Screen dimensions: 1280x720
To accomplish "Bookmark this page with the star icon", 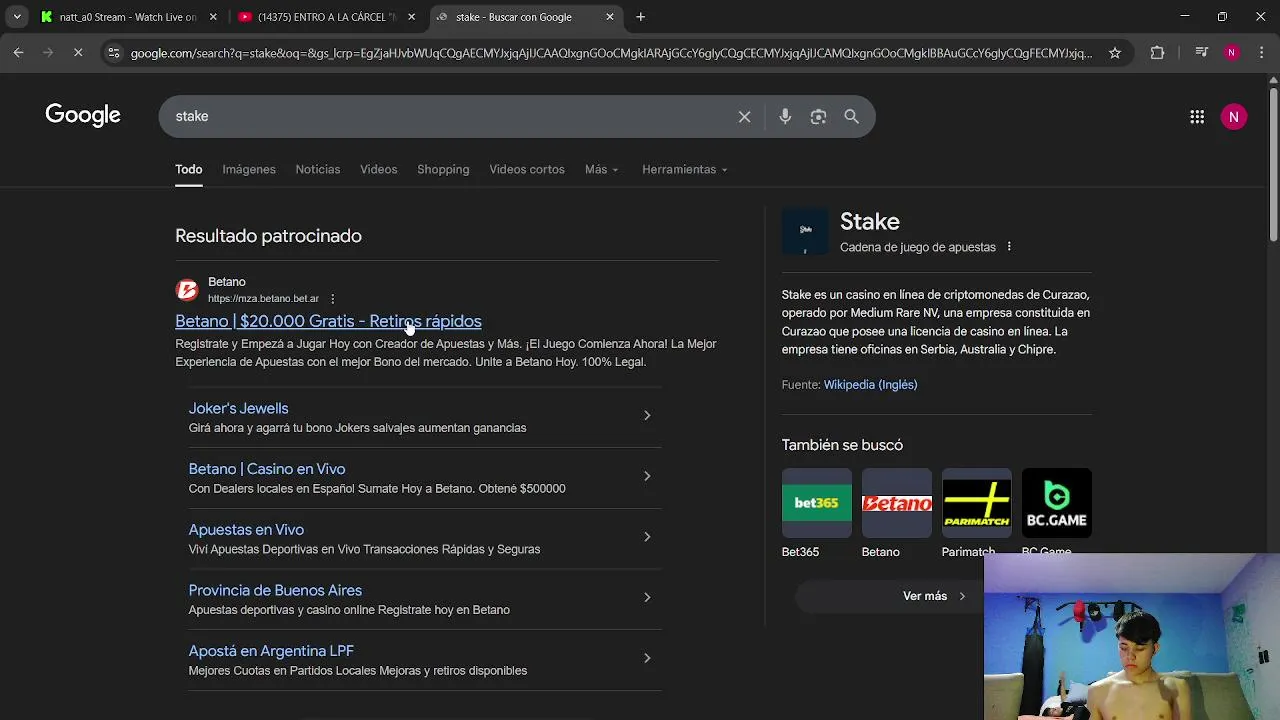I will (x=1115, y=53).
